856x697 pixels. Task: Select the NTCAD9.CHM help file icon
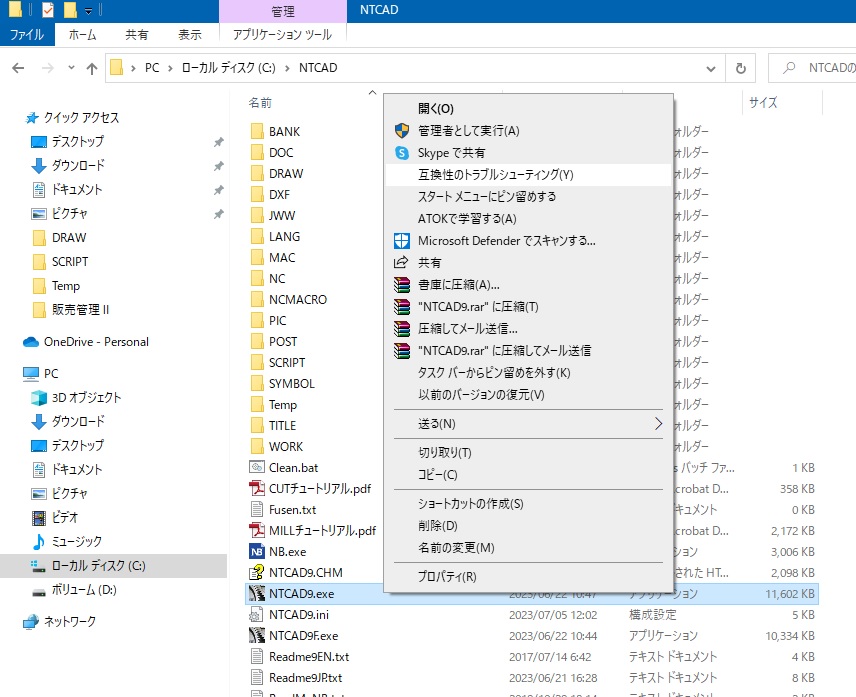point(257,573)
